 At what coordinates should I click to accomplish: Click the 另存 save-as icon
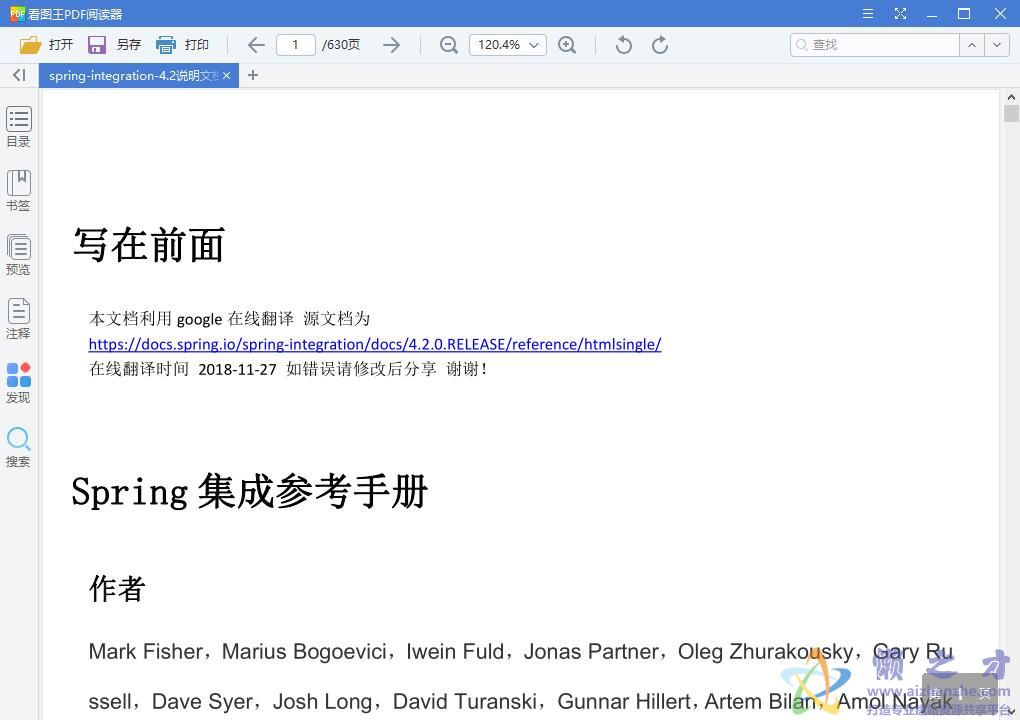tap(97, 45)
